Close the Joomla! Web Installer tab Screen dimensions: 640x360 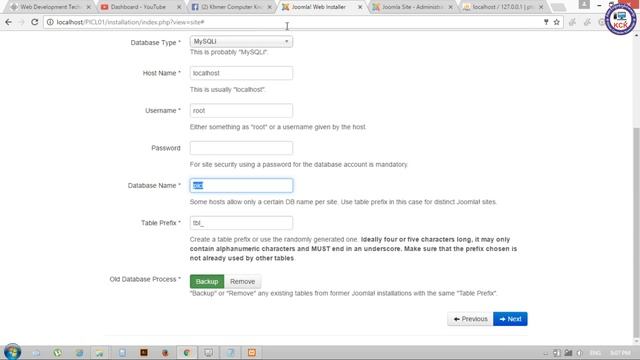360,7
